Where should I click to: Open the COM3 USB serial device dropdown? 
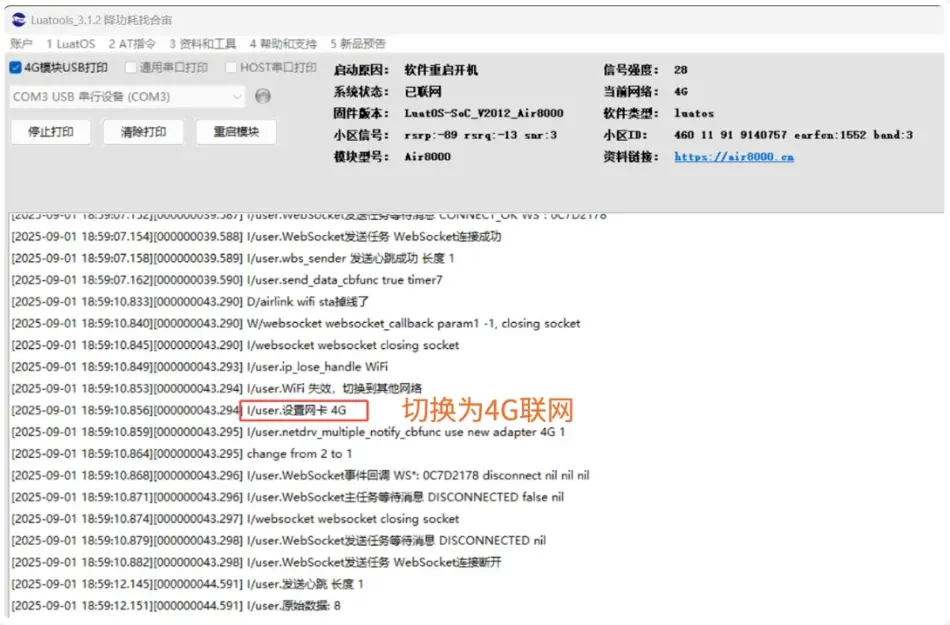coord(128,97)
